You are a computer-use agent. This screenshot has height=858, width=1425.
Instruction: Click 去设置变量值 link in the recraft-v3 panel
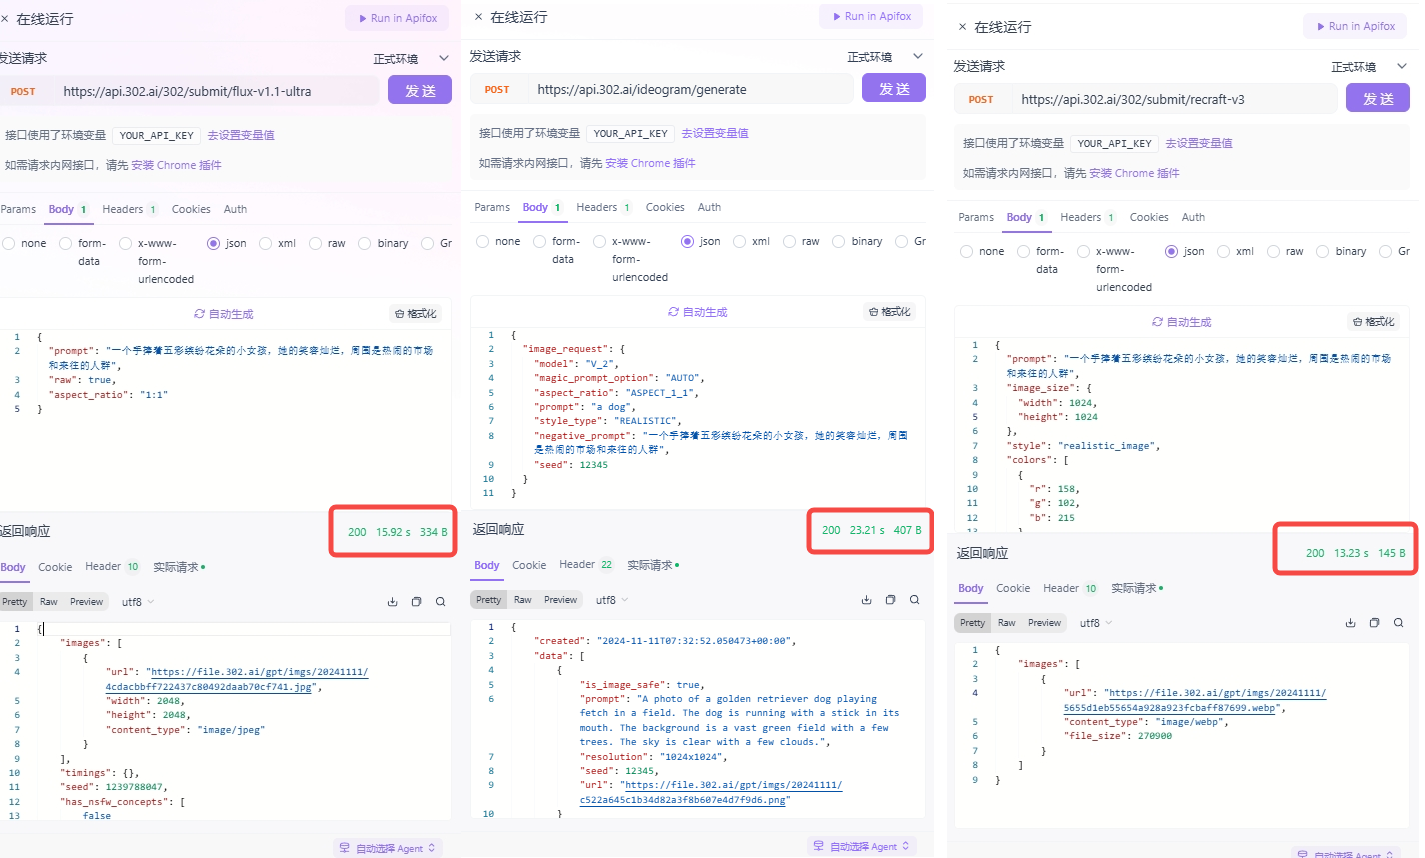coord(1199,143)
